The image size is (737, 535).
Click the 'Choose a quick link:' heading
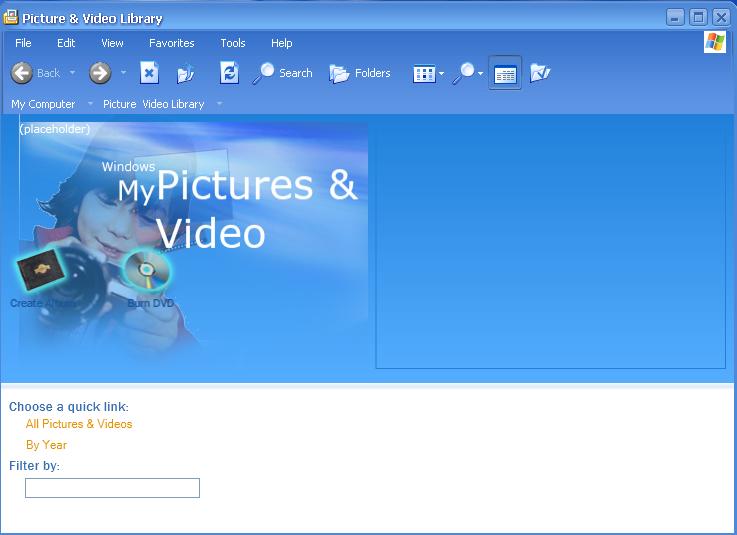[69, 407]
